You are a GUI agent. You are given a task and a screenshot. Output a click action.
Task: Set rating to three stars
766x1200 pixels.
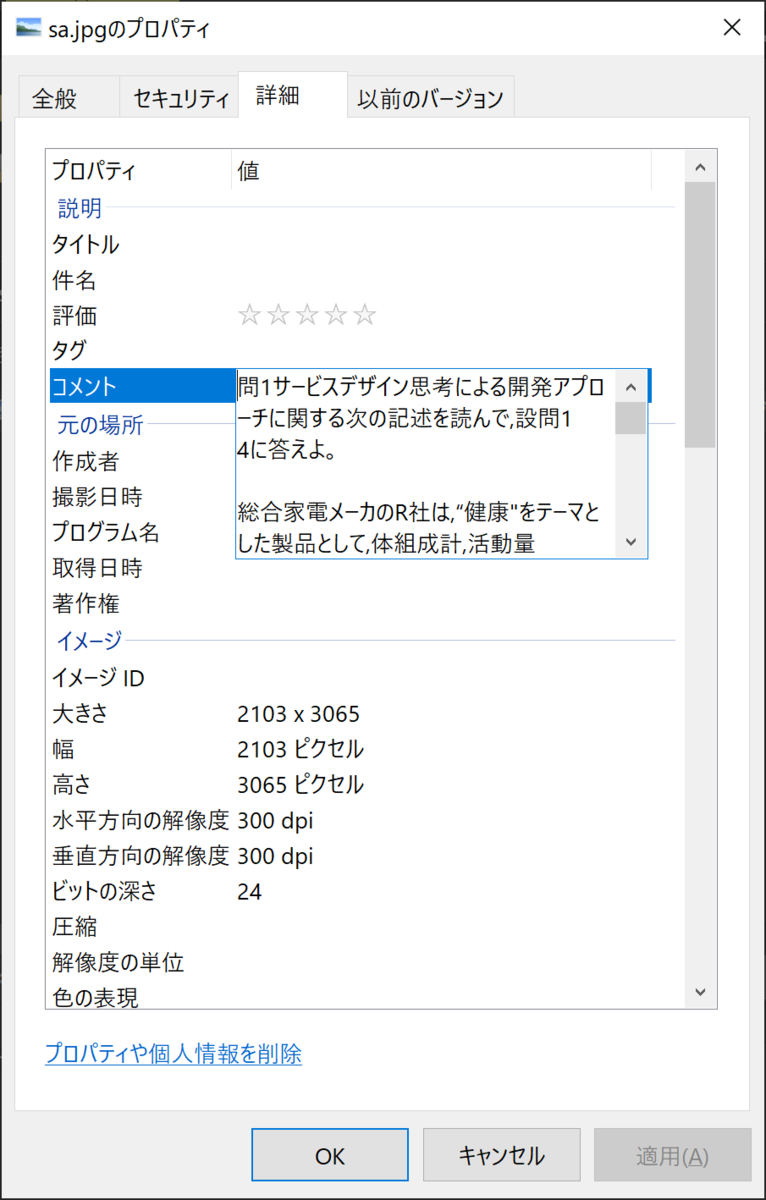pos(307,316)
